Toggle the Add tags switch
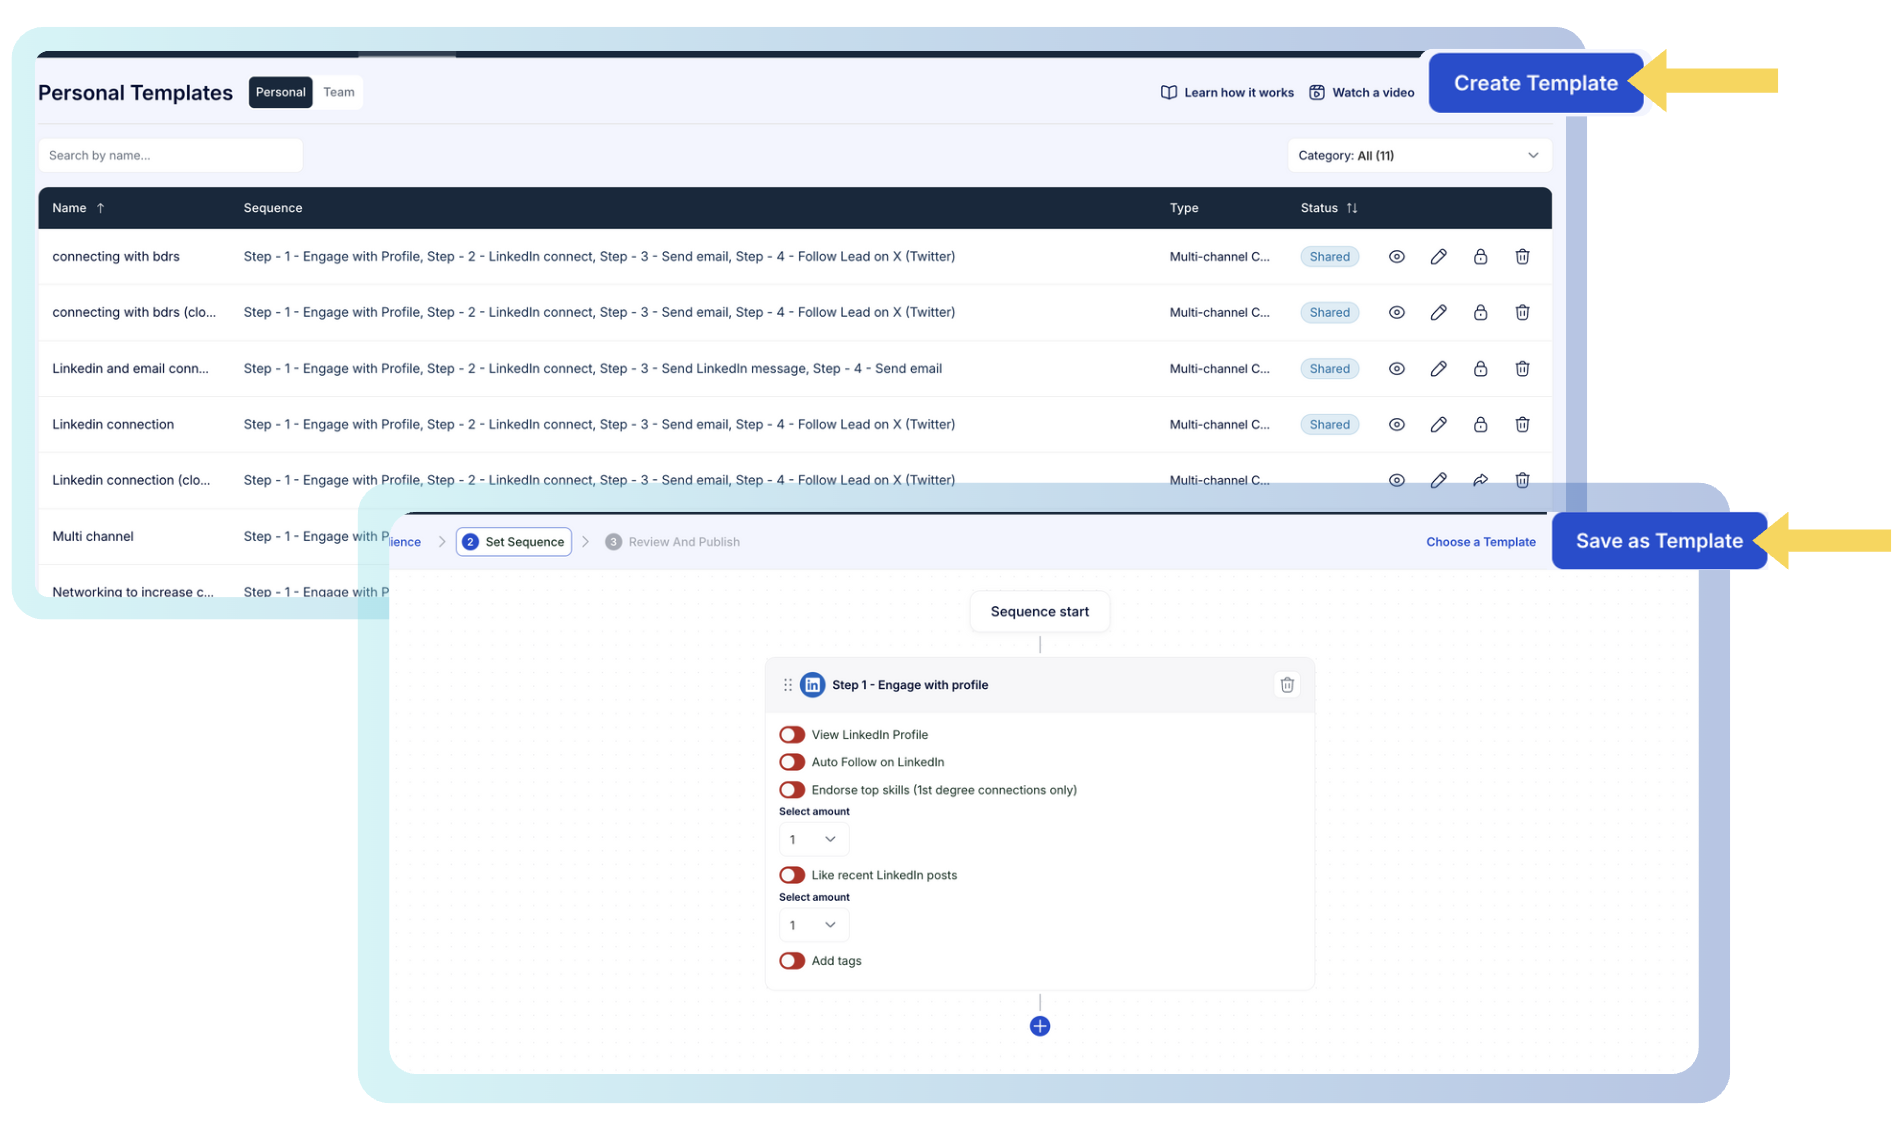This screenshot has width=1904, height=1128. point(791,961)
